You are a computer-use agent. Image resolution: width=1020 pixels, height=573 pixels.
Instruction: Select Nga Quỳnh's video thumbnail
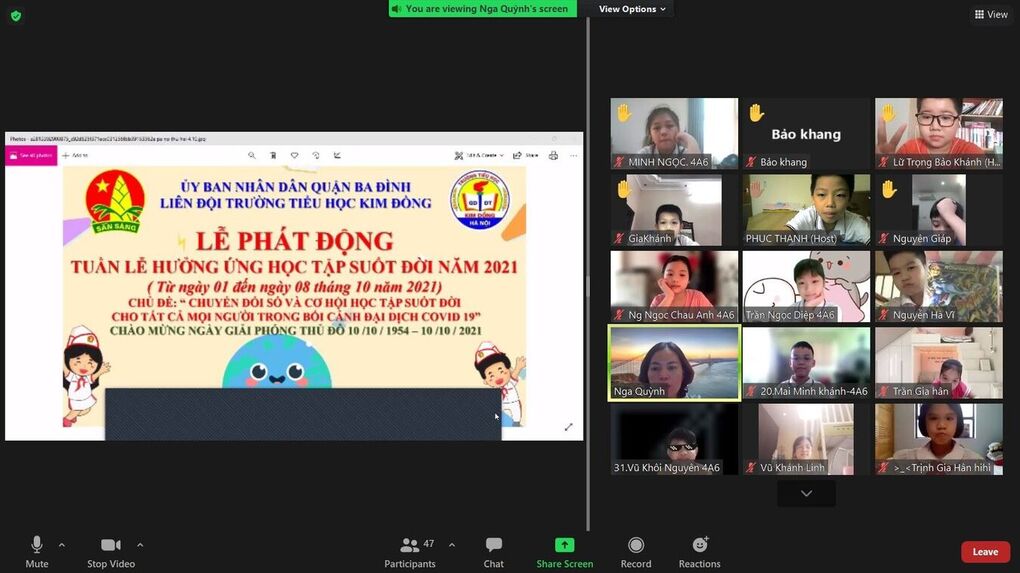[x=674, y=363]
